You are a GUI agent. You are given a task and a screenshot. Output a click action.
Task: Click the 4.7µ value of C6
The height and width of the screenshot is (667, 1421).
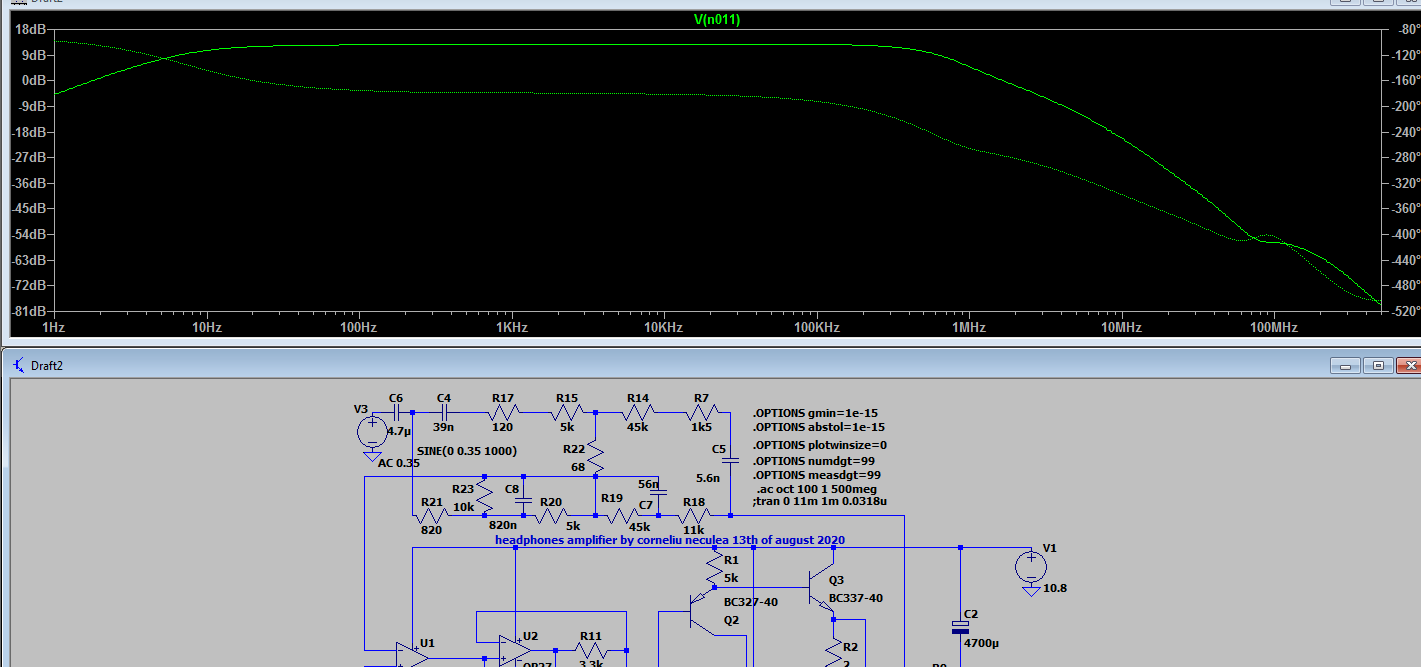click(400, 431)
